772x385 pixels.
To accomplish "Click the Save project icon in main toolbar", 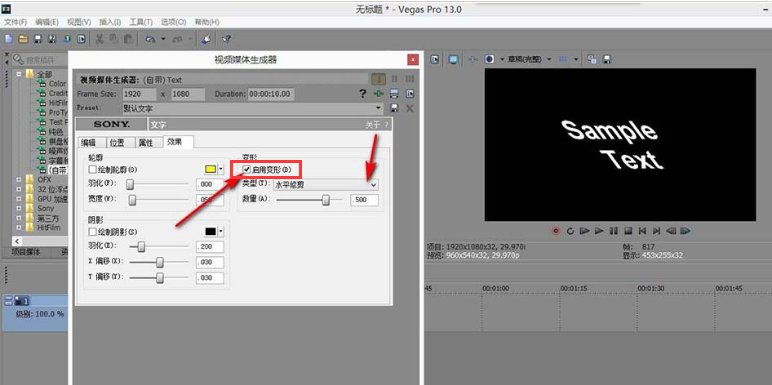I will click(37, 39).
